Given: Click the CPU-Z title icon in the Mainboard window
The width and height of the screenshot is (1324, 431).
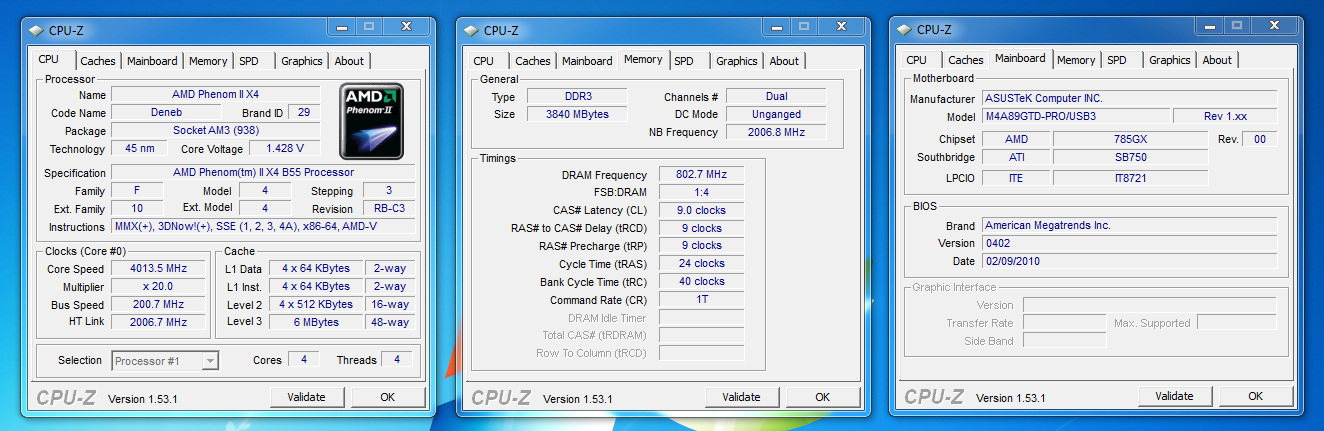Looking at the screenshot, I should coord(905,30).
